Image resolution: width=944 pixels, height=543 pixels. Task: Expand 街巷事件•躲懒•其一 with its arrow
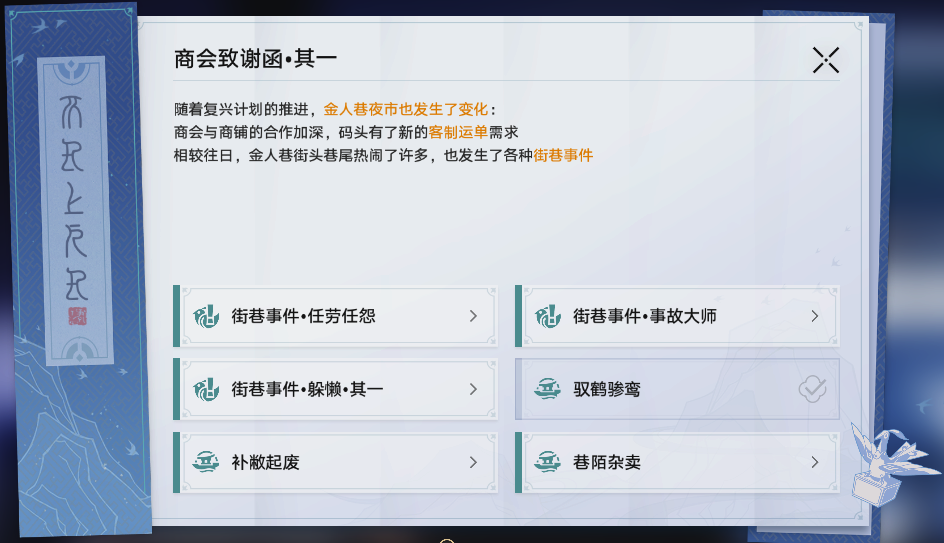[x=473, y=389]
